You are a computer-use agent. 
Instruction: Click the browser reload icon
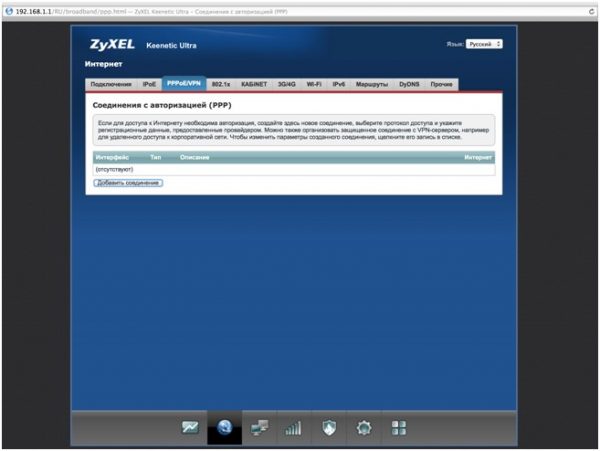(x=592, y=12)
